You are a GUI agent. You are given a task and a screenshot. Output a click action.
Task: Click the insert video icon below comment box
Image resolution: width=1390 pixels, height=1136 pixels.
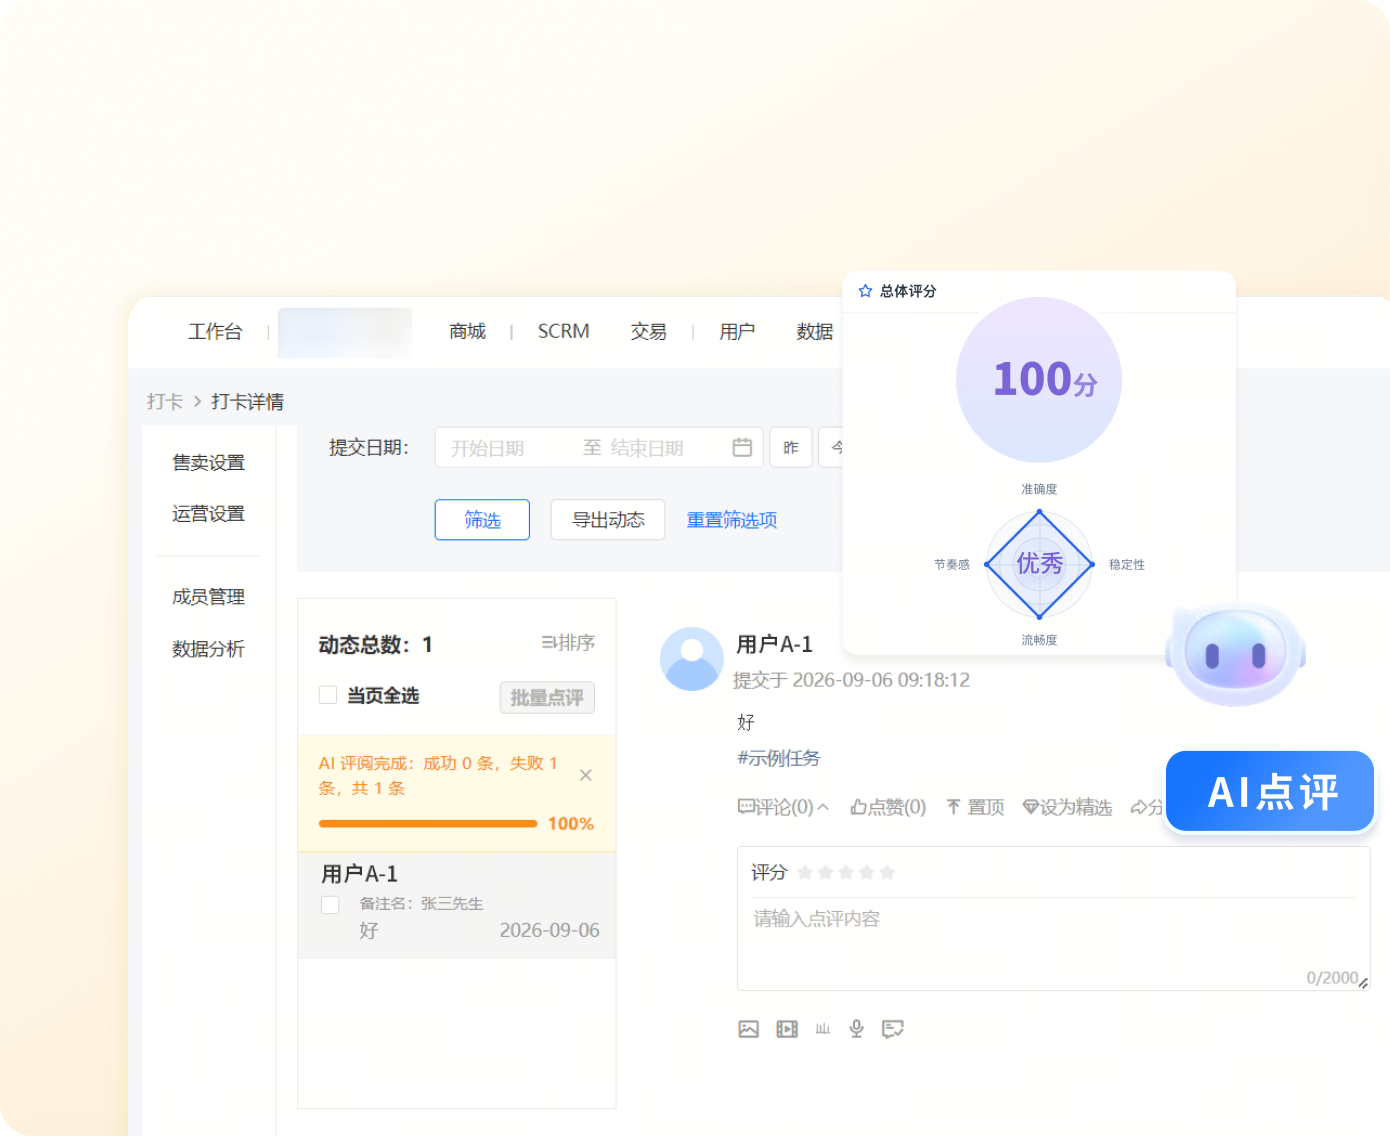[x=787, y=1029]
